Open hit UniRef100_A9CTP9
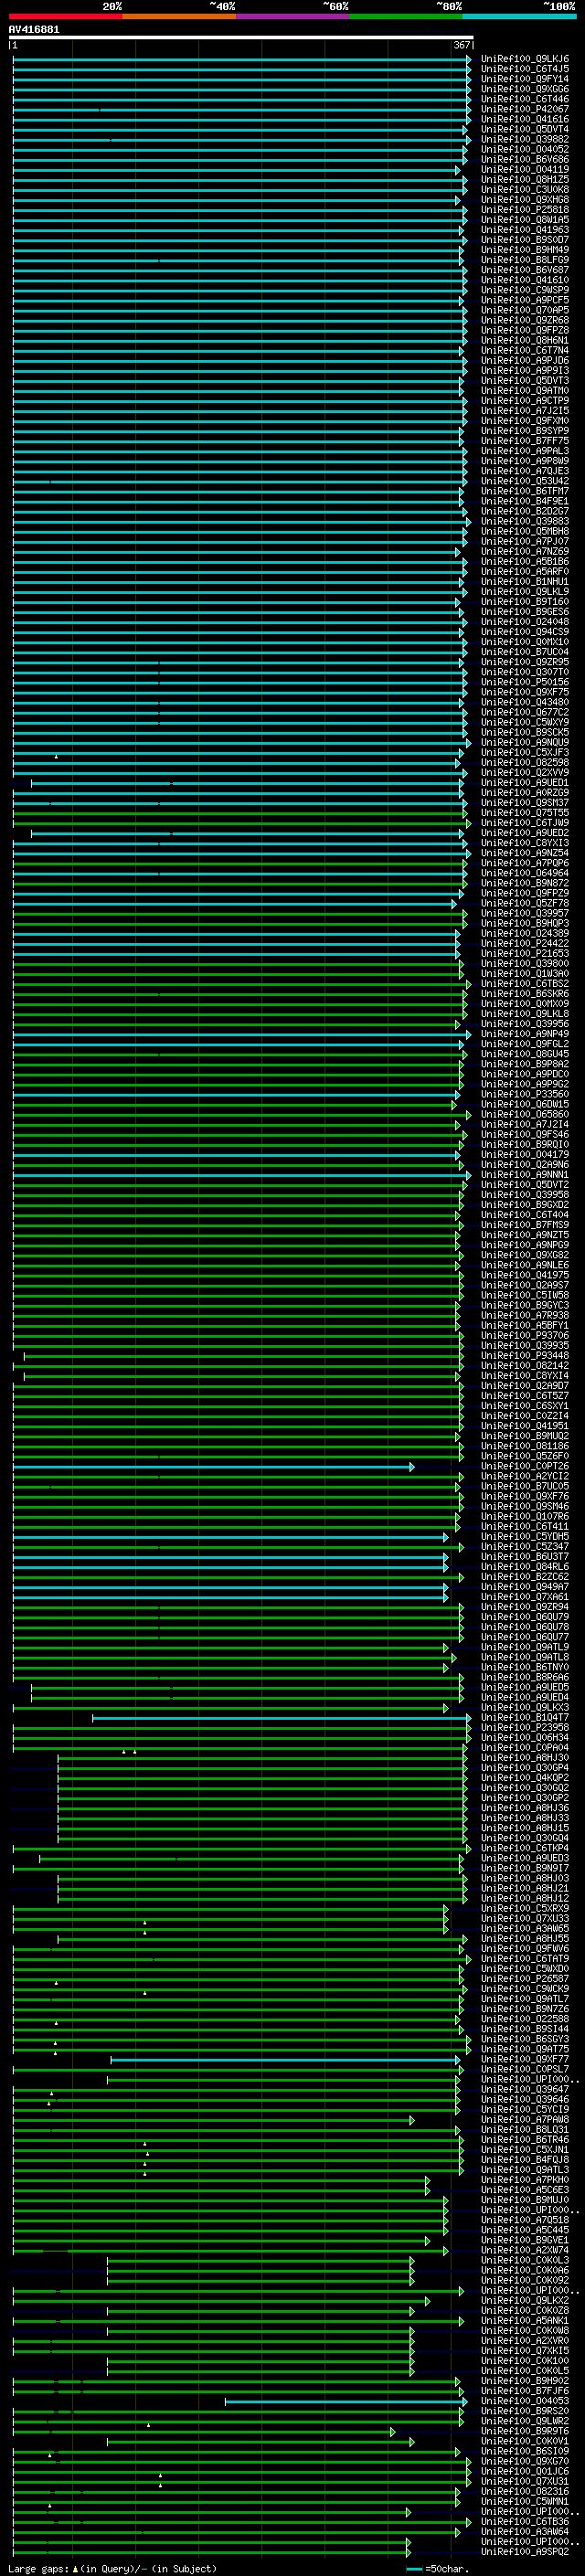This screenshot has width=585, height=2576. (x=525, y=400)
